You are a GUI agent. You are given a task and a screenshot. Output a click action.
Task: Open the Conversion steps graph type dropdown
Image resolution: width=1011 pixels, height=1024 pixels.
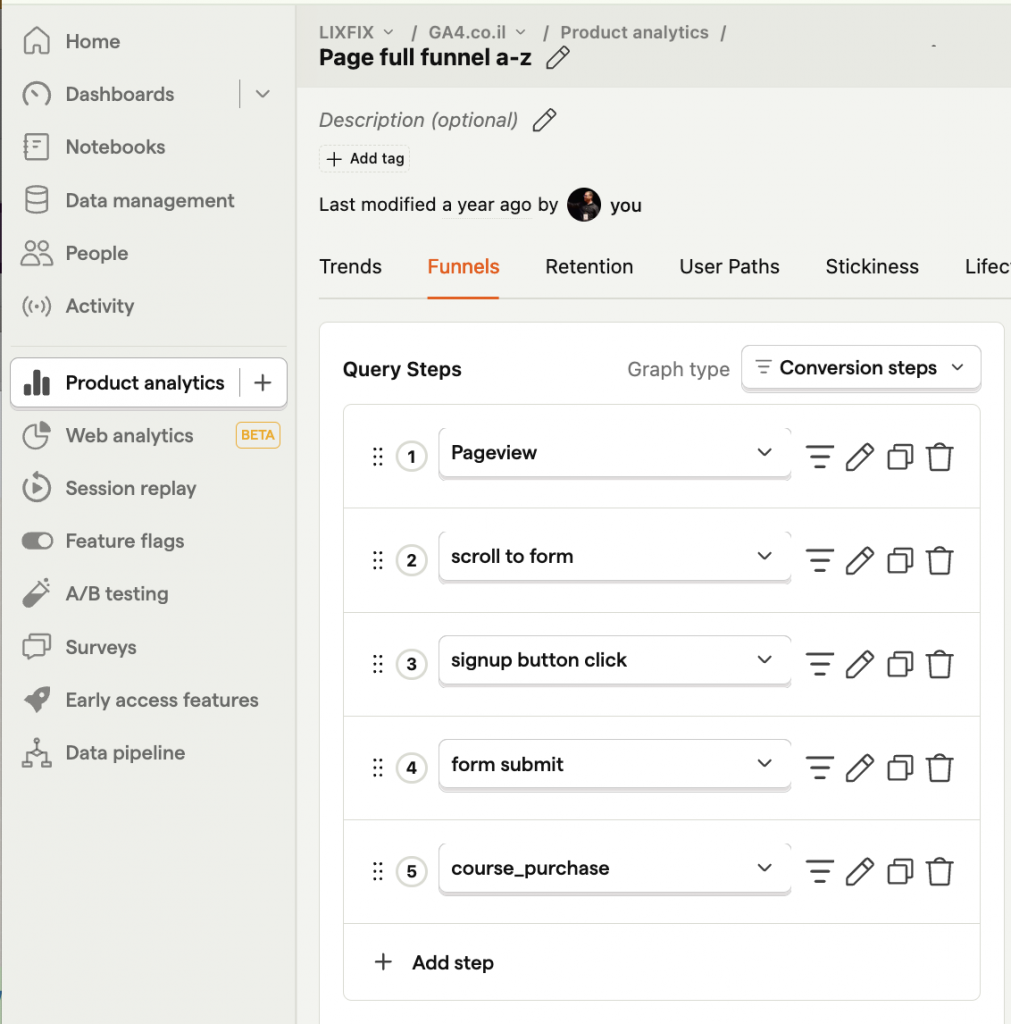coord(861,368)
